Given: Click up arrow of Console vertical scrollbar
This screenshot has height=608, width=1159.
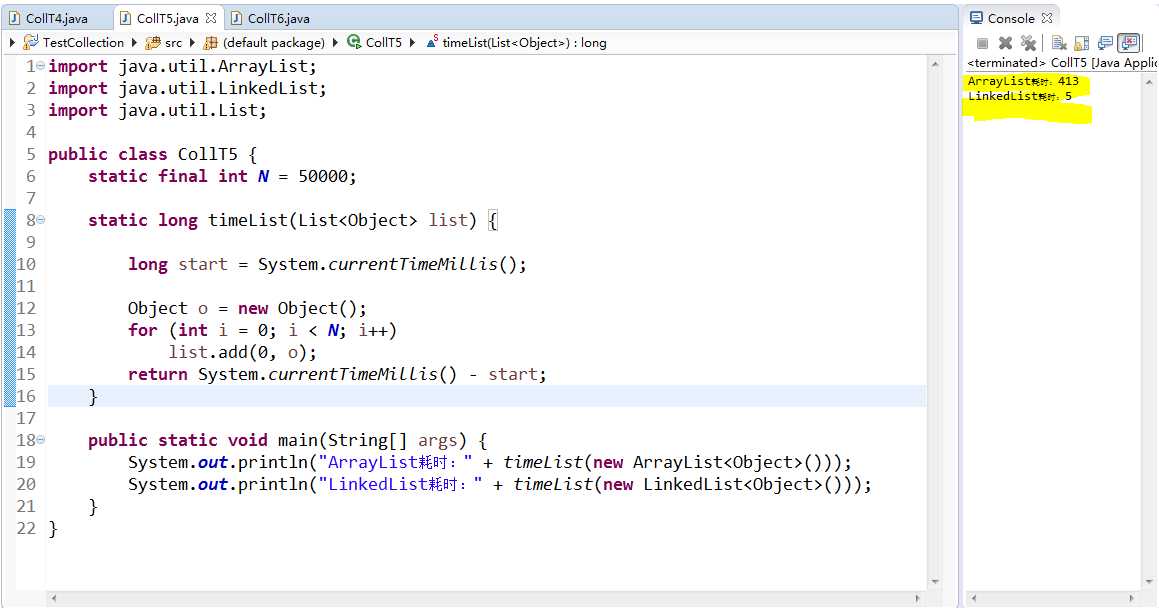Looking at the screenshot, I should tap(1149, 83).
